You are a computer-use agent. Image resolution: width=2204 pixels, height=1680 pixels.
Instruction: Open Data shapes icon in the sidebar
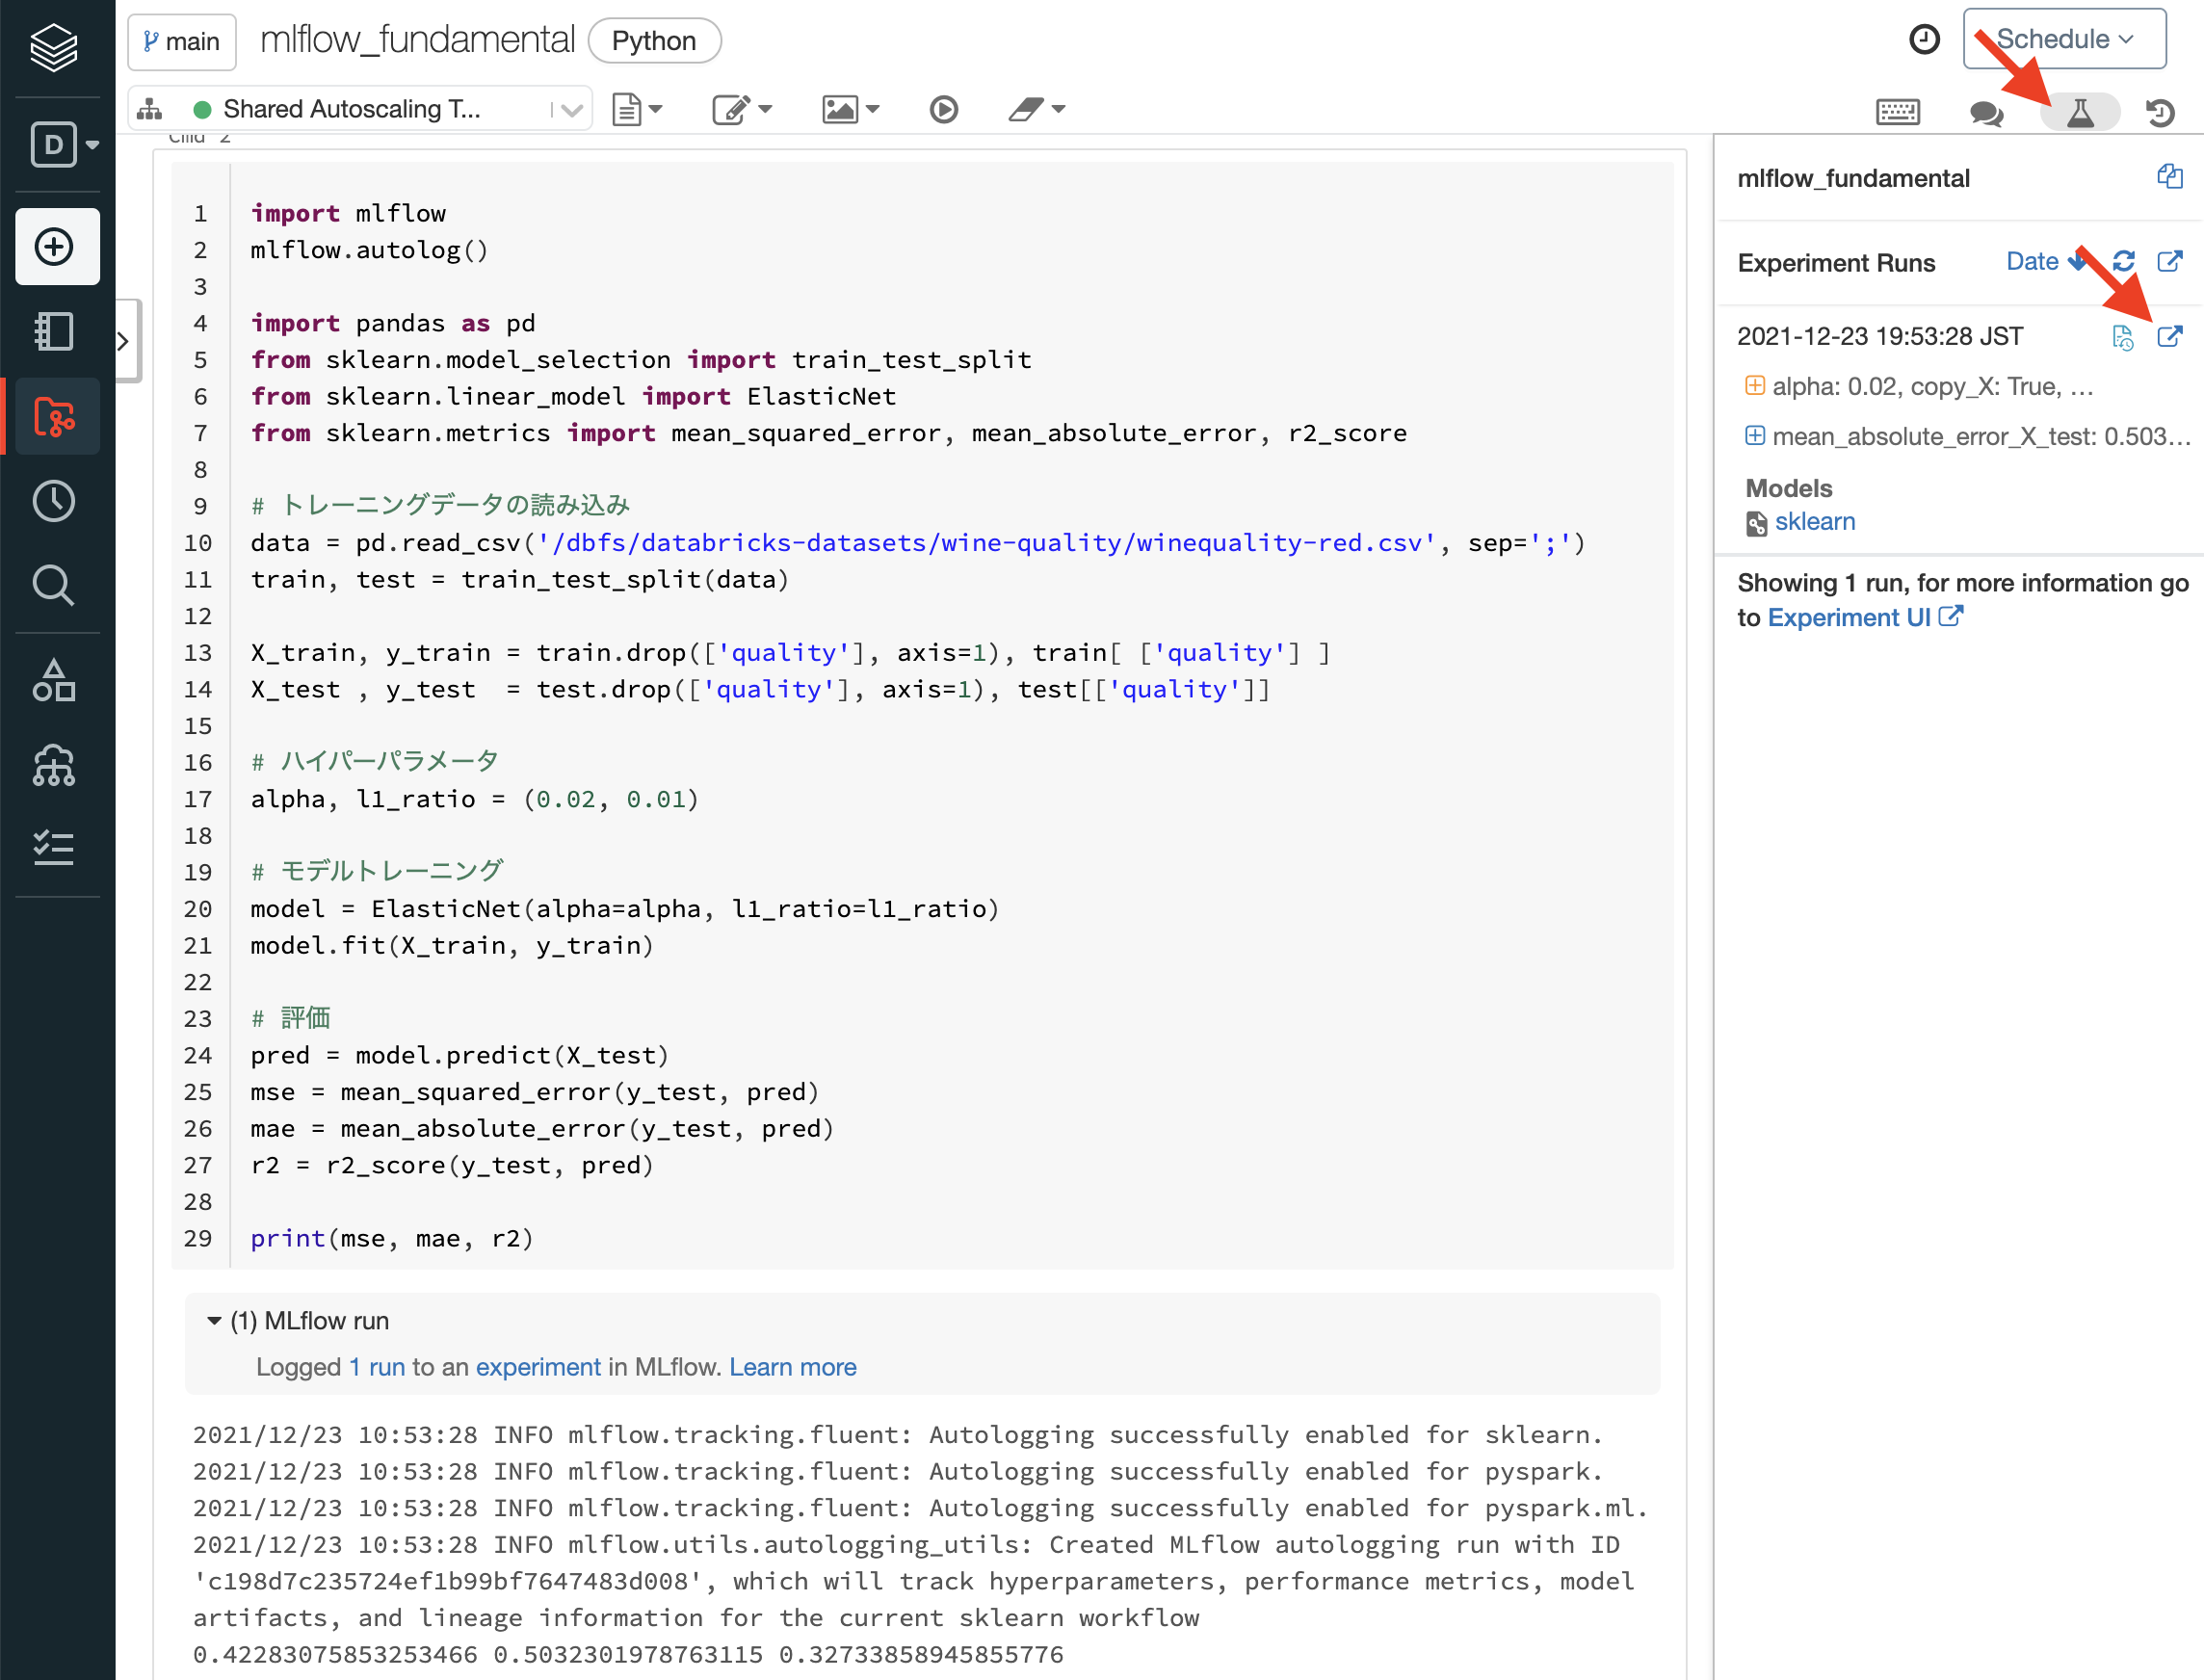(x=54, y=680)
